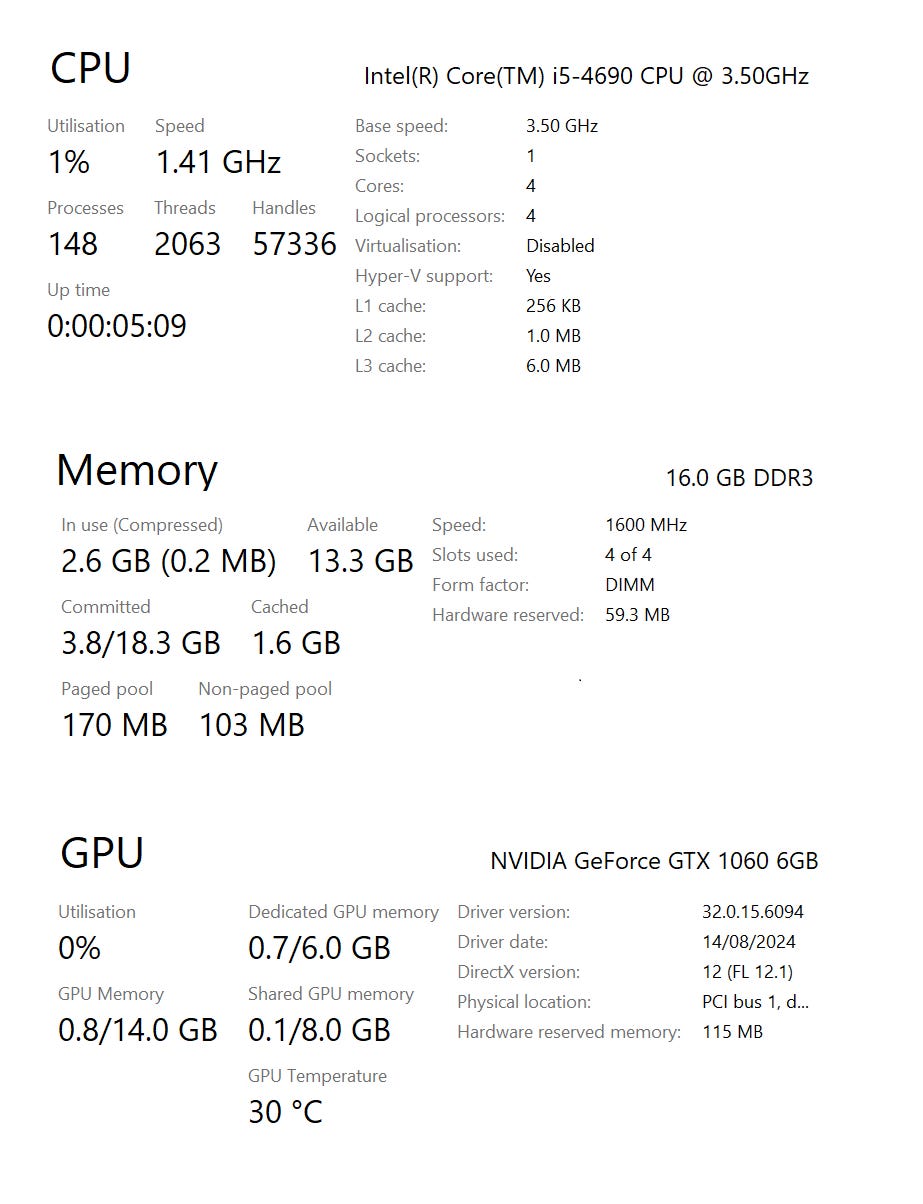
Task: Click the Slots used 4 of 4 value
Action: (629, 555)
